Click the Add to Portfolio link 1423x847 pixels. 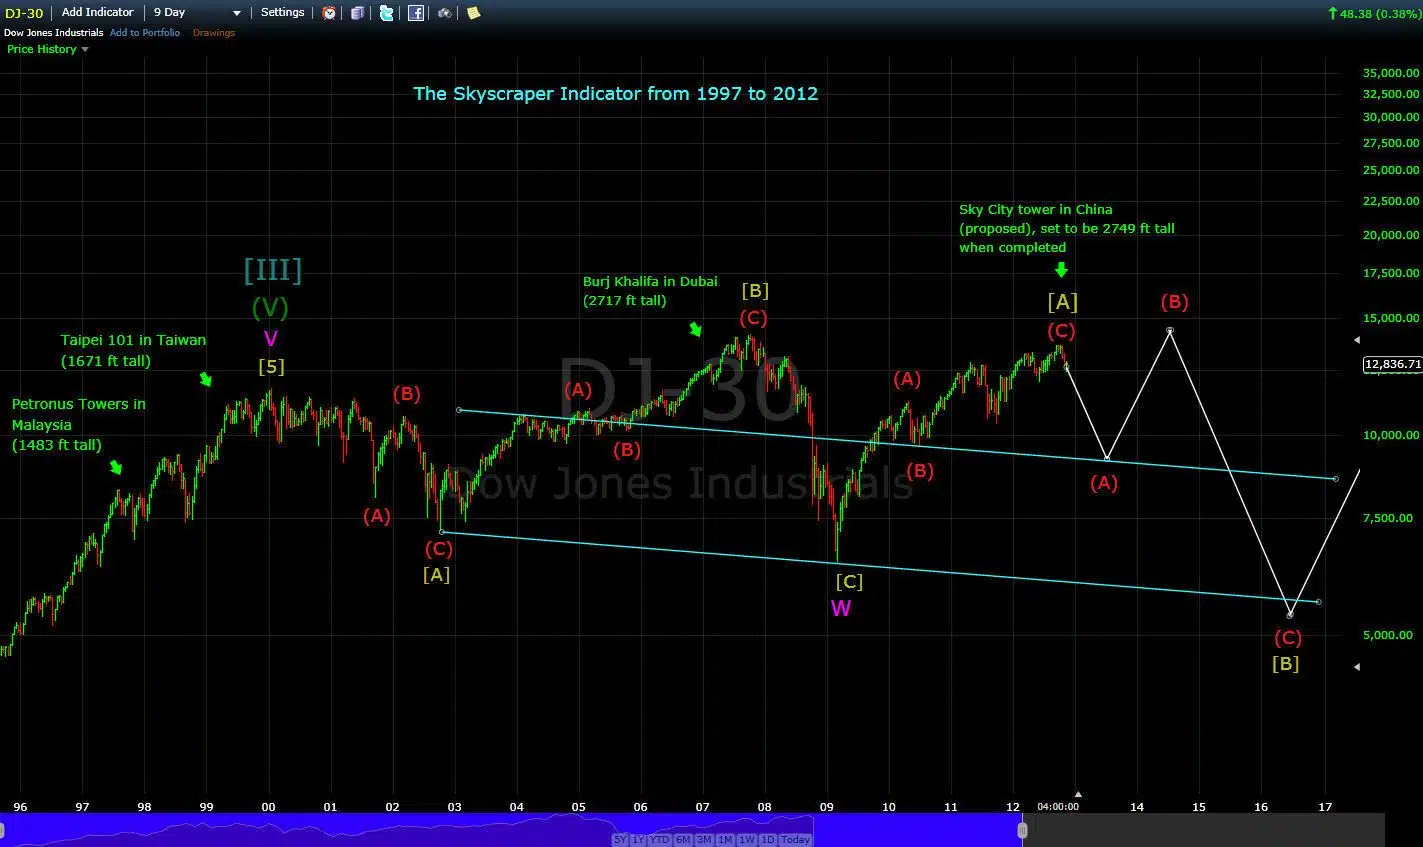tap(145, 33)
